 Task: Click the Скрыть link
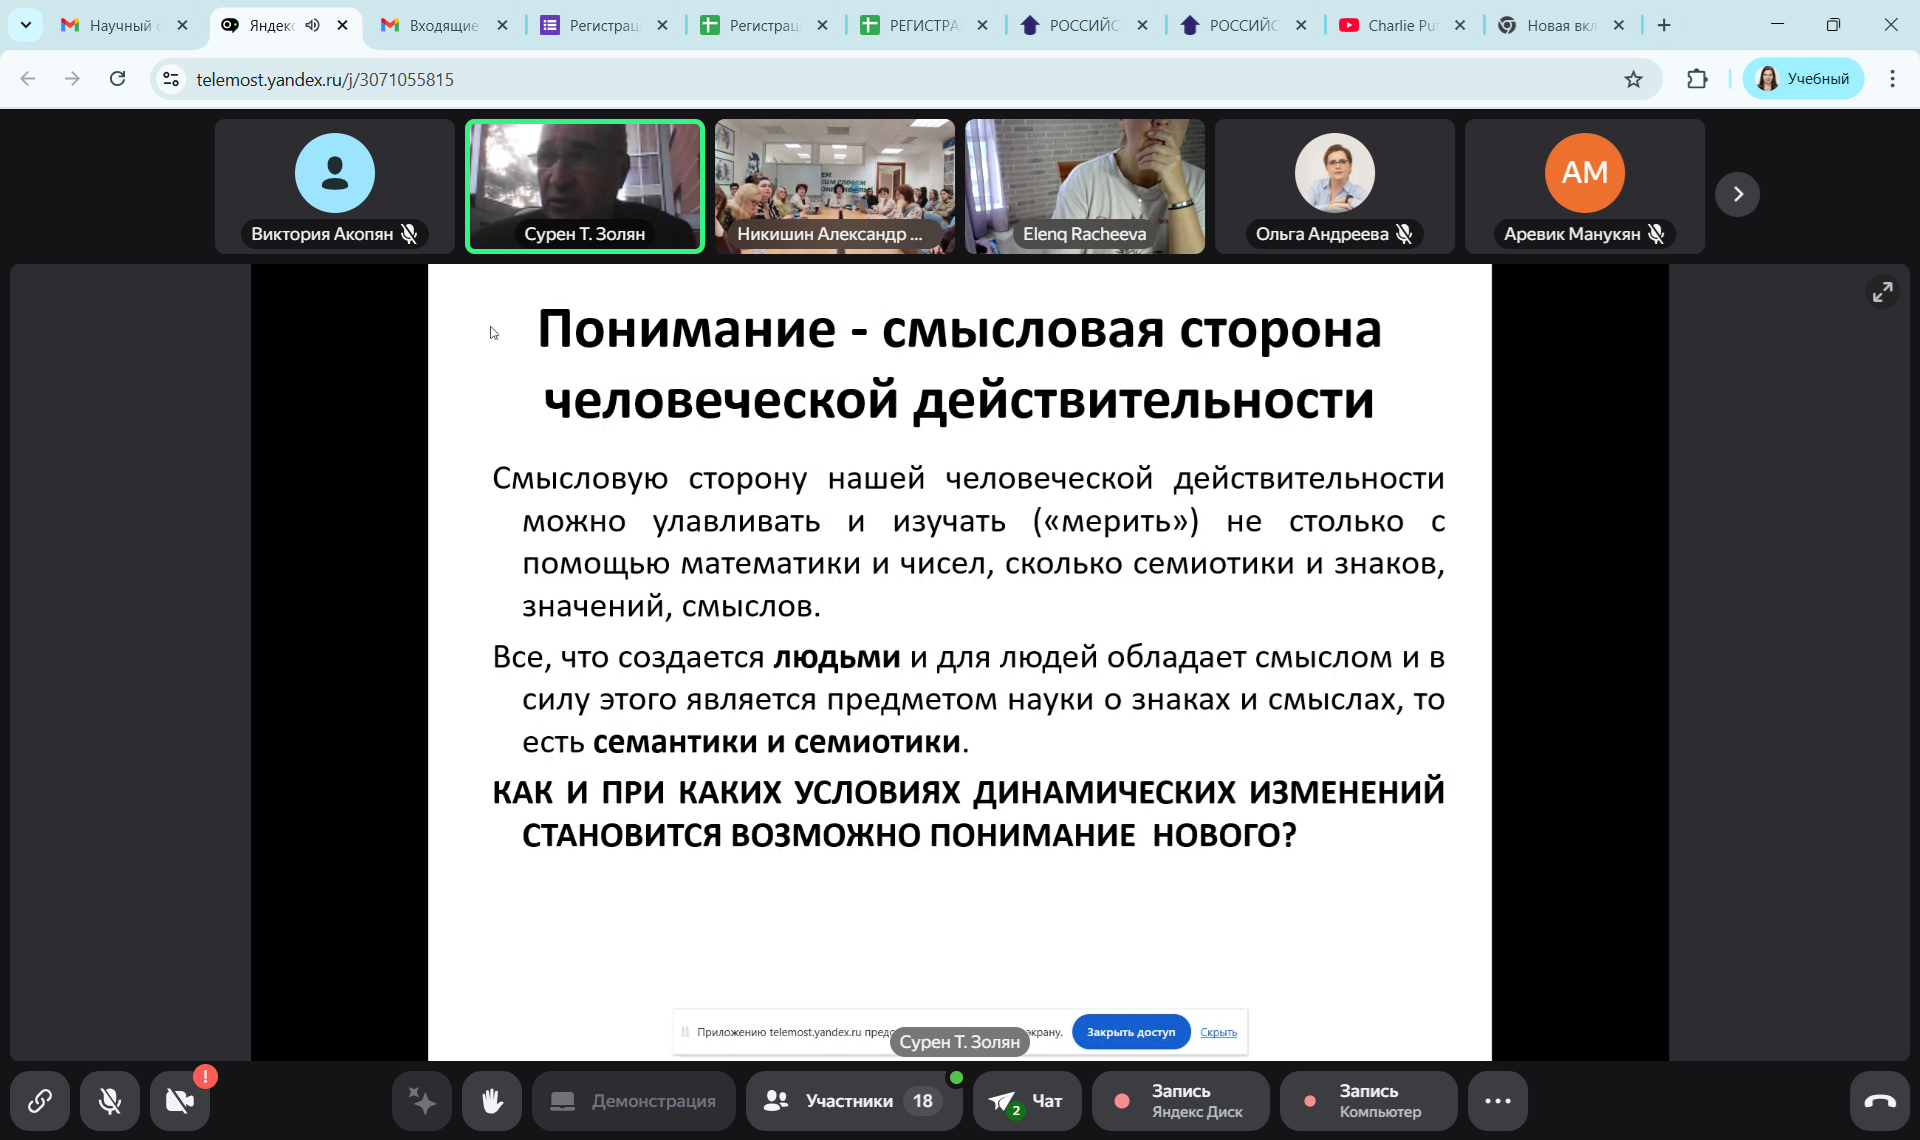tap(1218, 1032)
